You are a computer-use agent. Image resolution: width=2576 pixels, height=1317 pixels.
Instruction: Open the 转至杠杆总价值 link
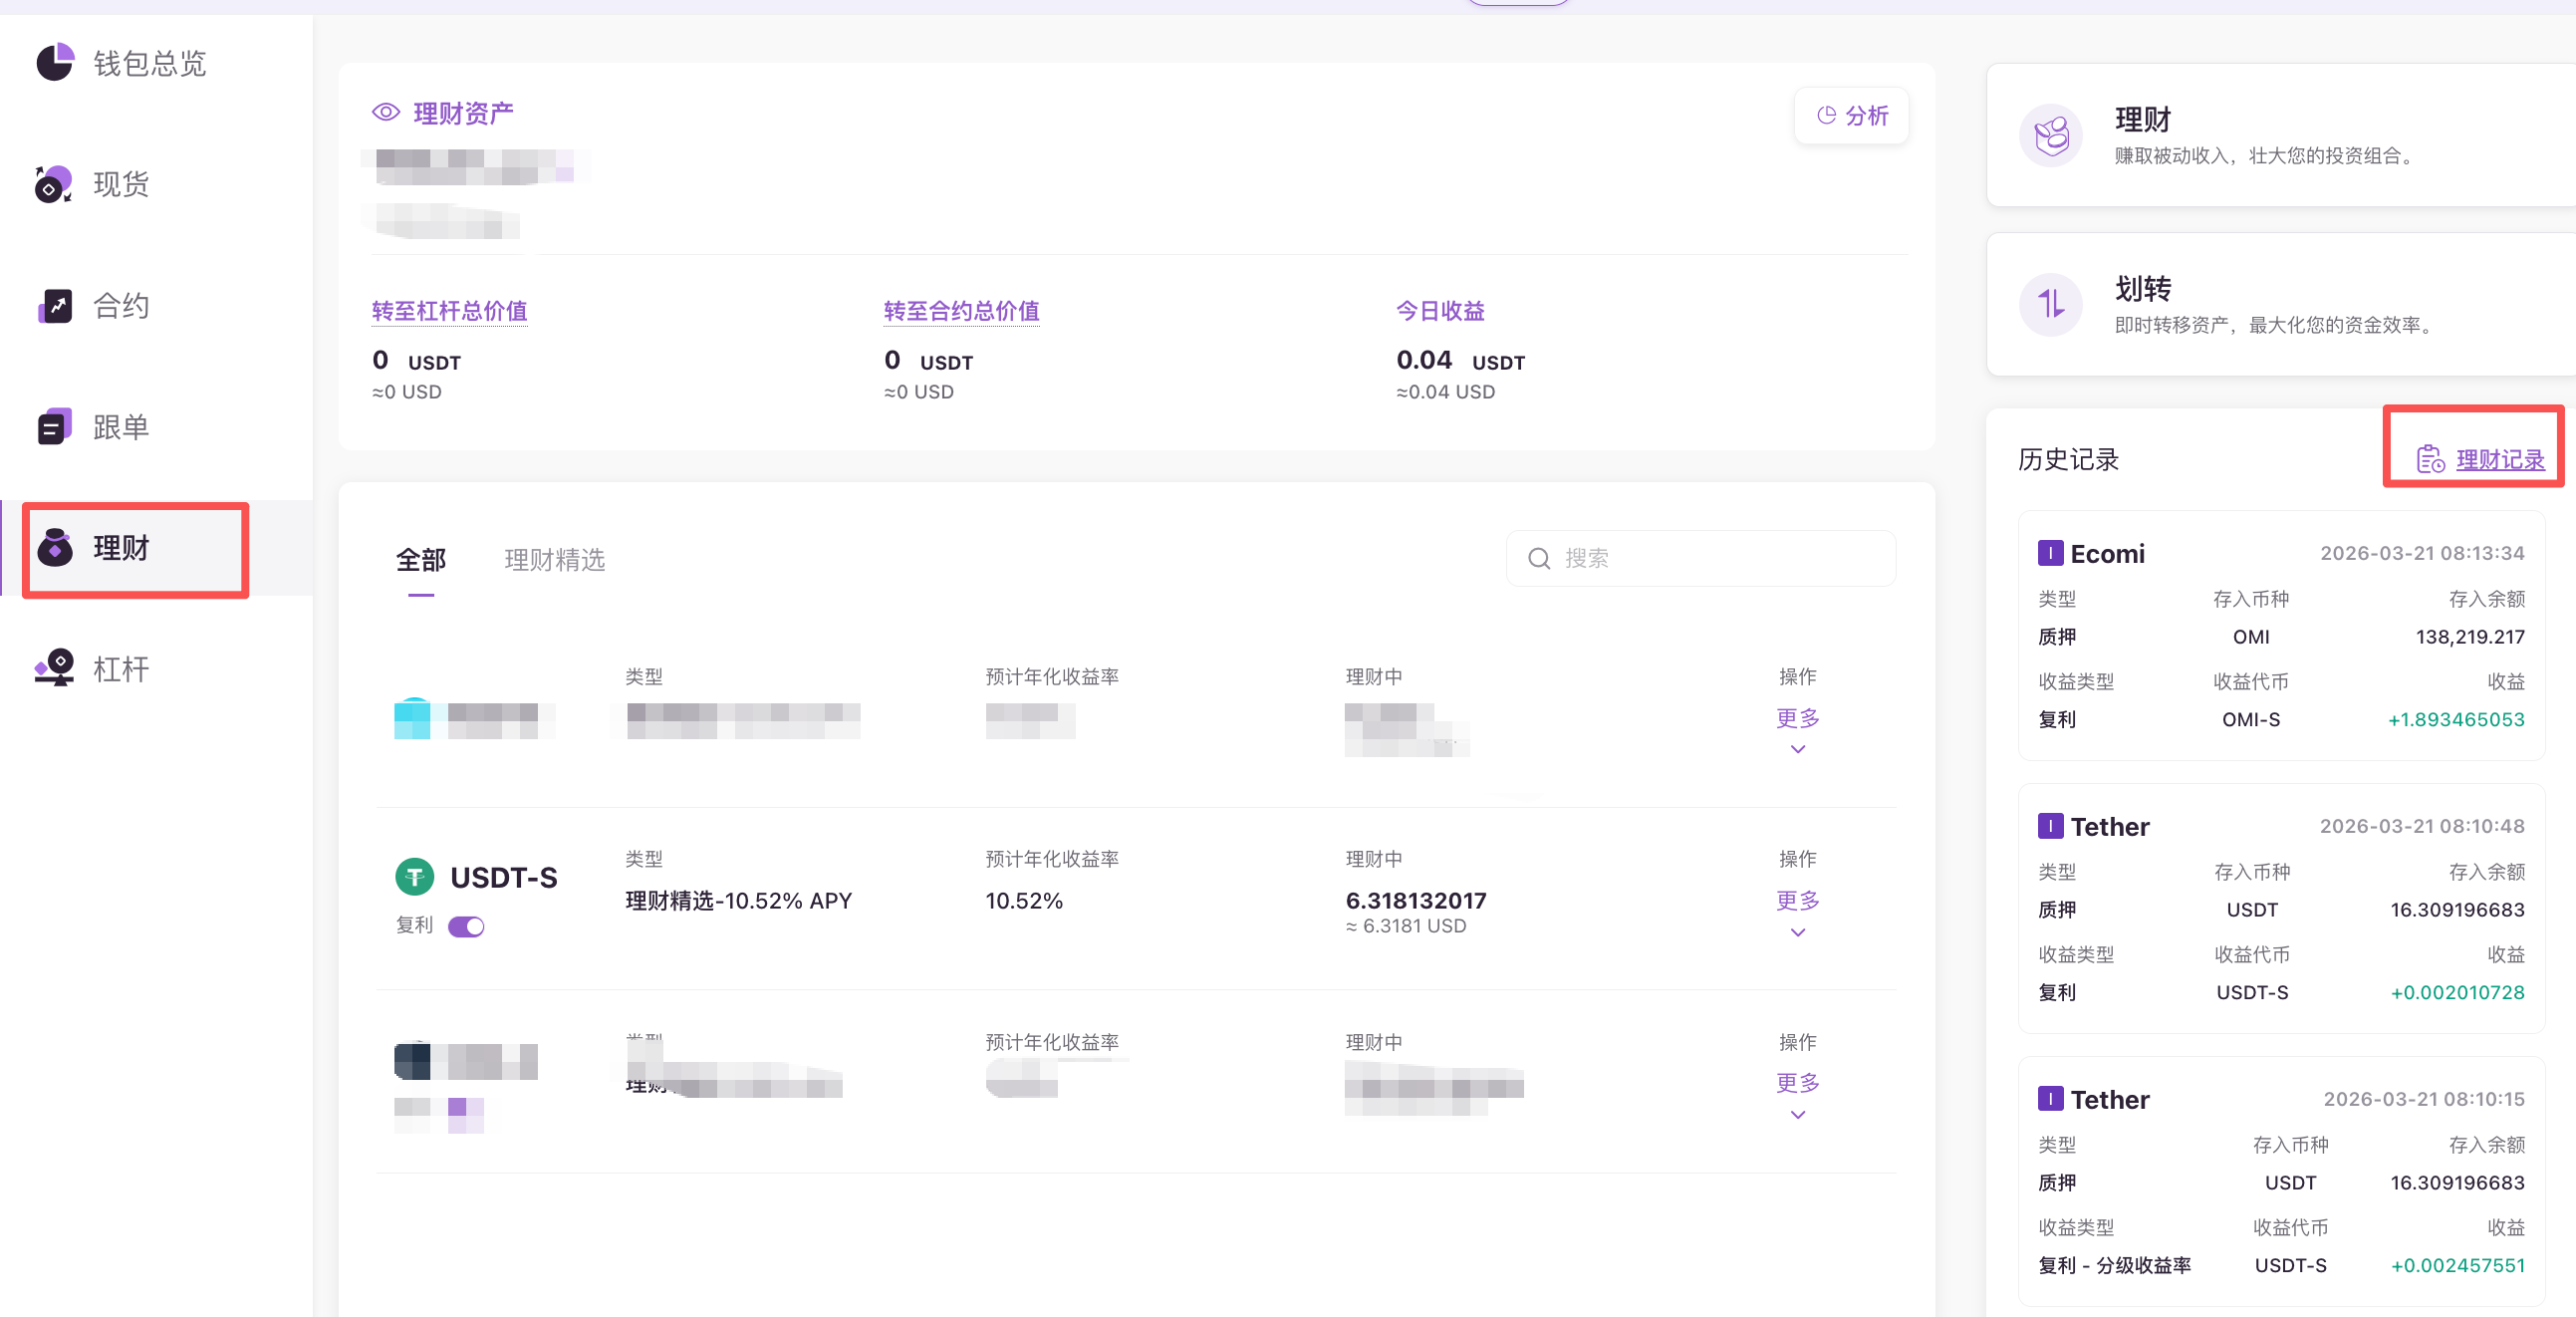point(449,311)
